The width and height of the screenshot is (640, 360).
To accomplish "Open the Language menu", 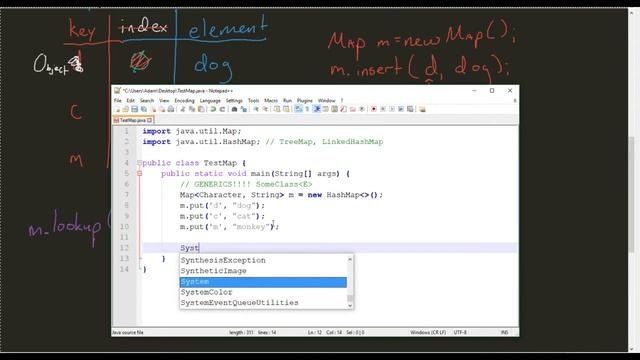I will (210, 100).
